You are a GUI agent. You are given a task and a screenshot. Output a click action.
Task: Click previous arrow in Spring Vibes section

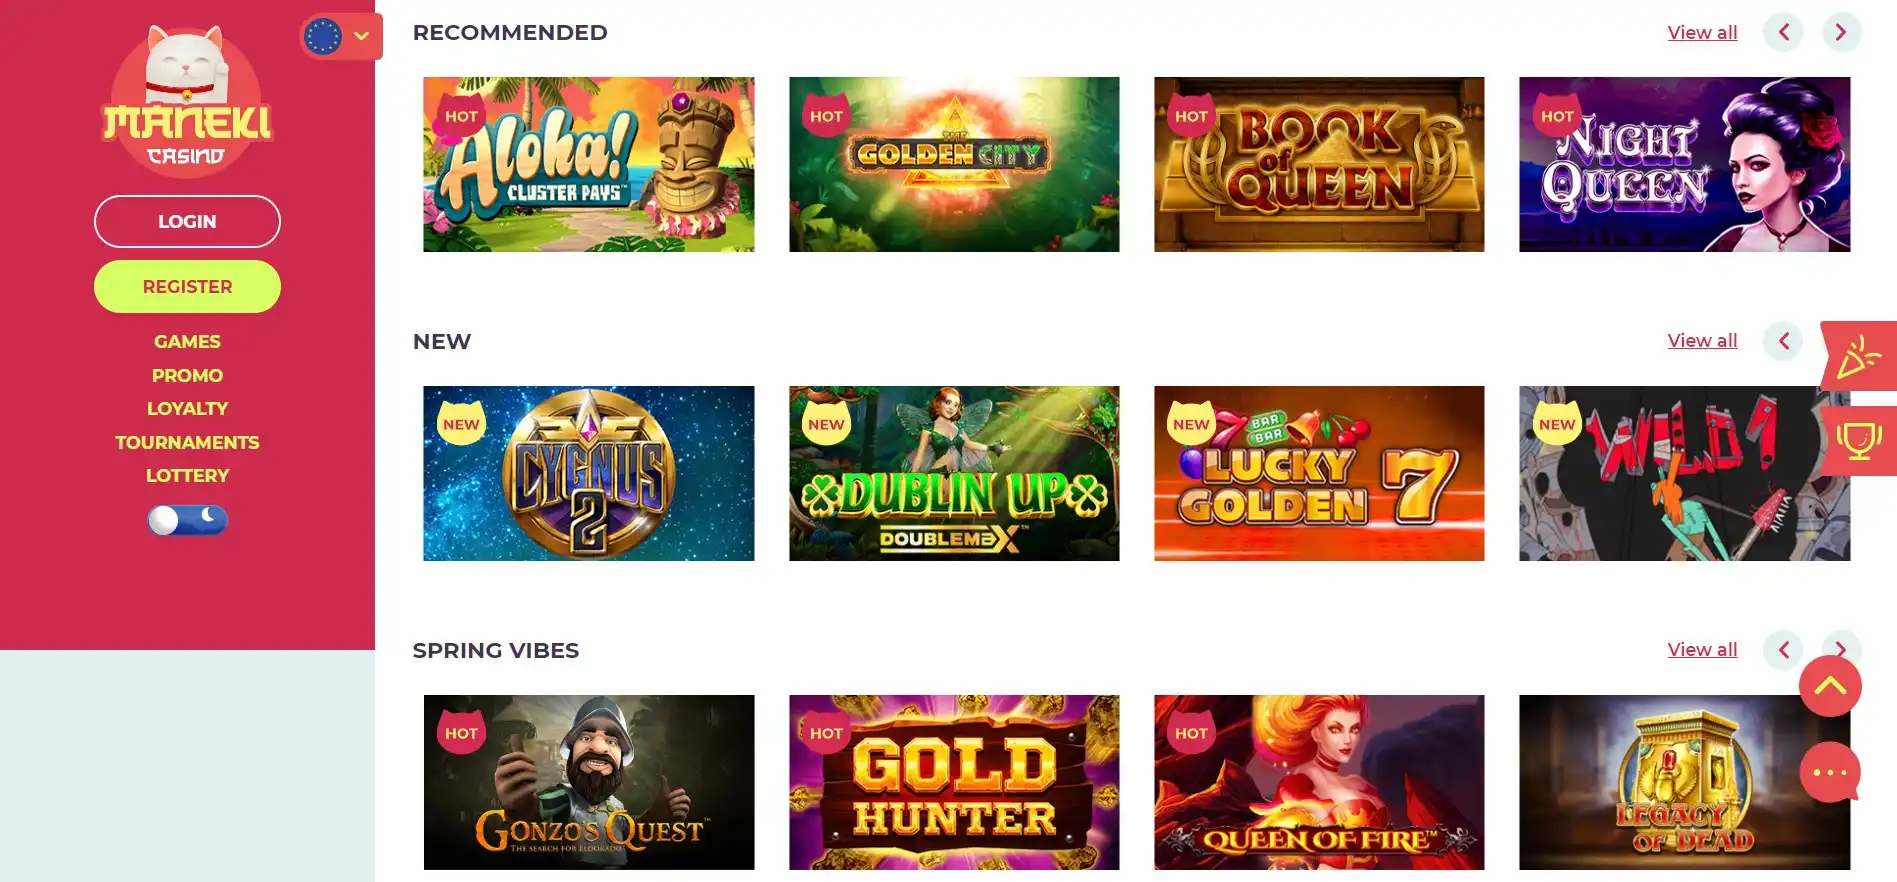pyautogui.click(x=1783, y=650)
